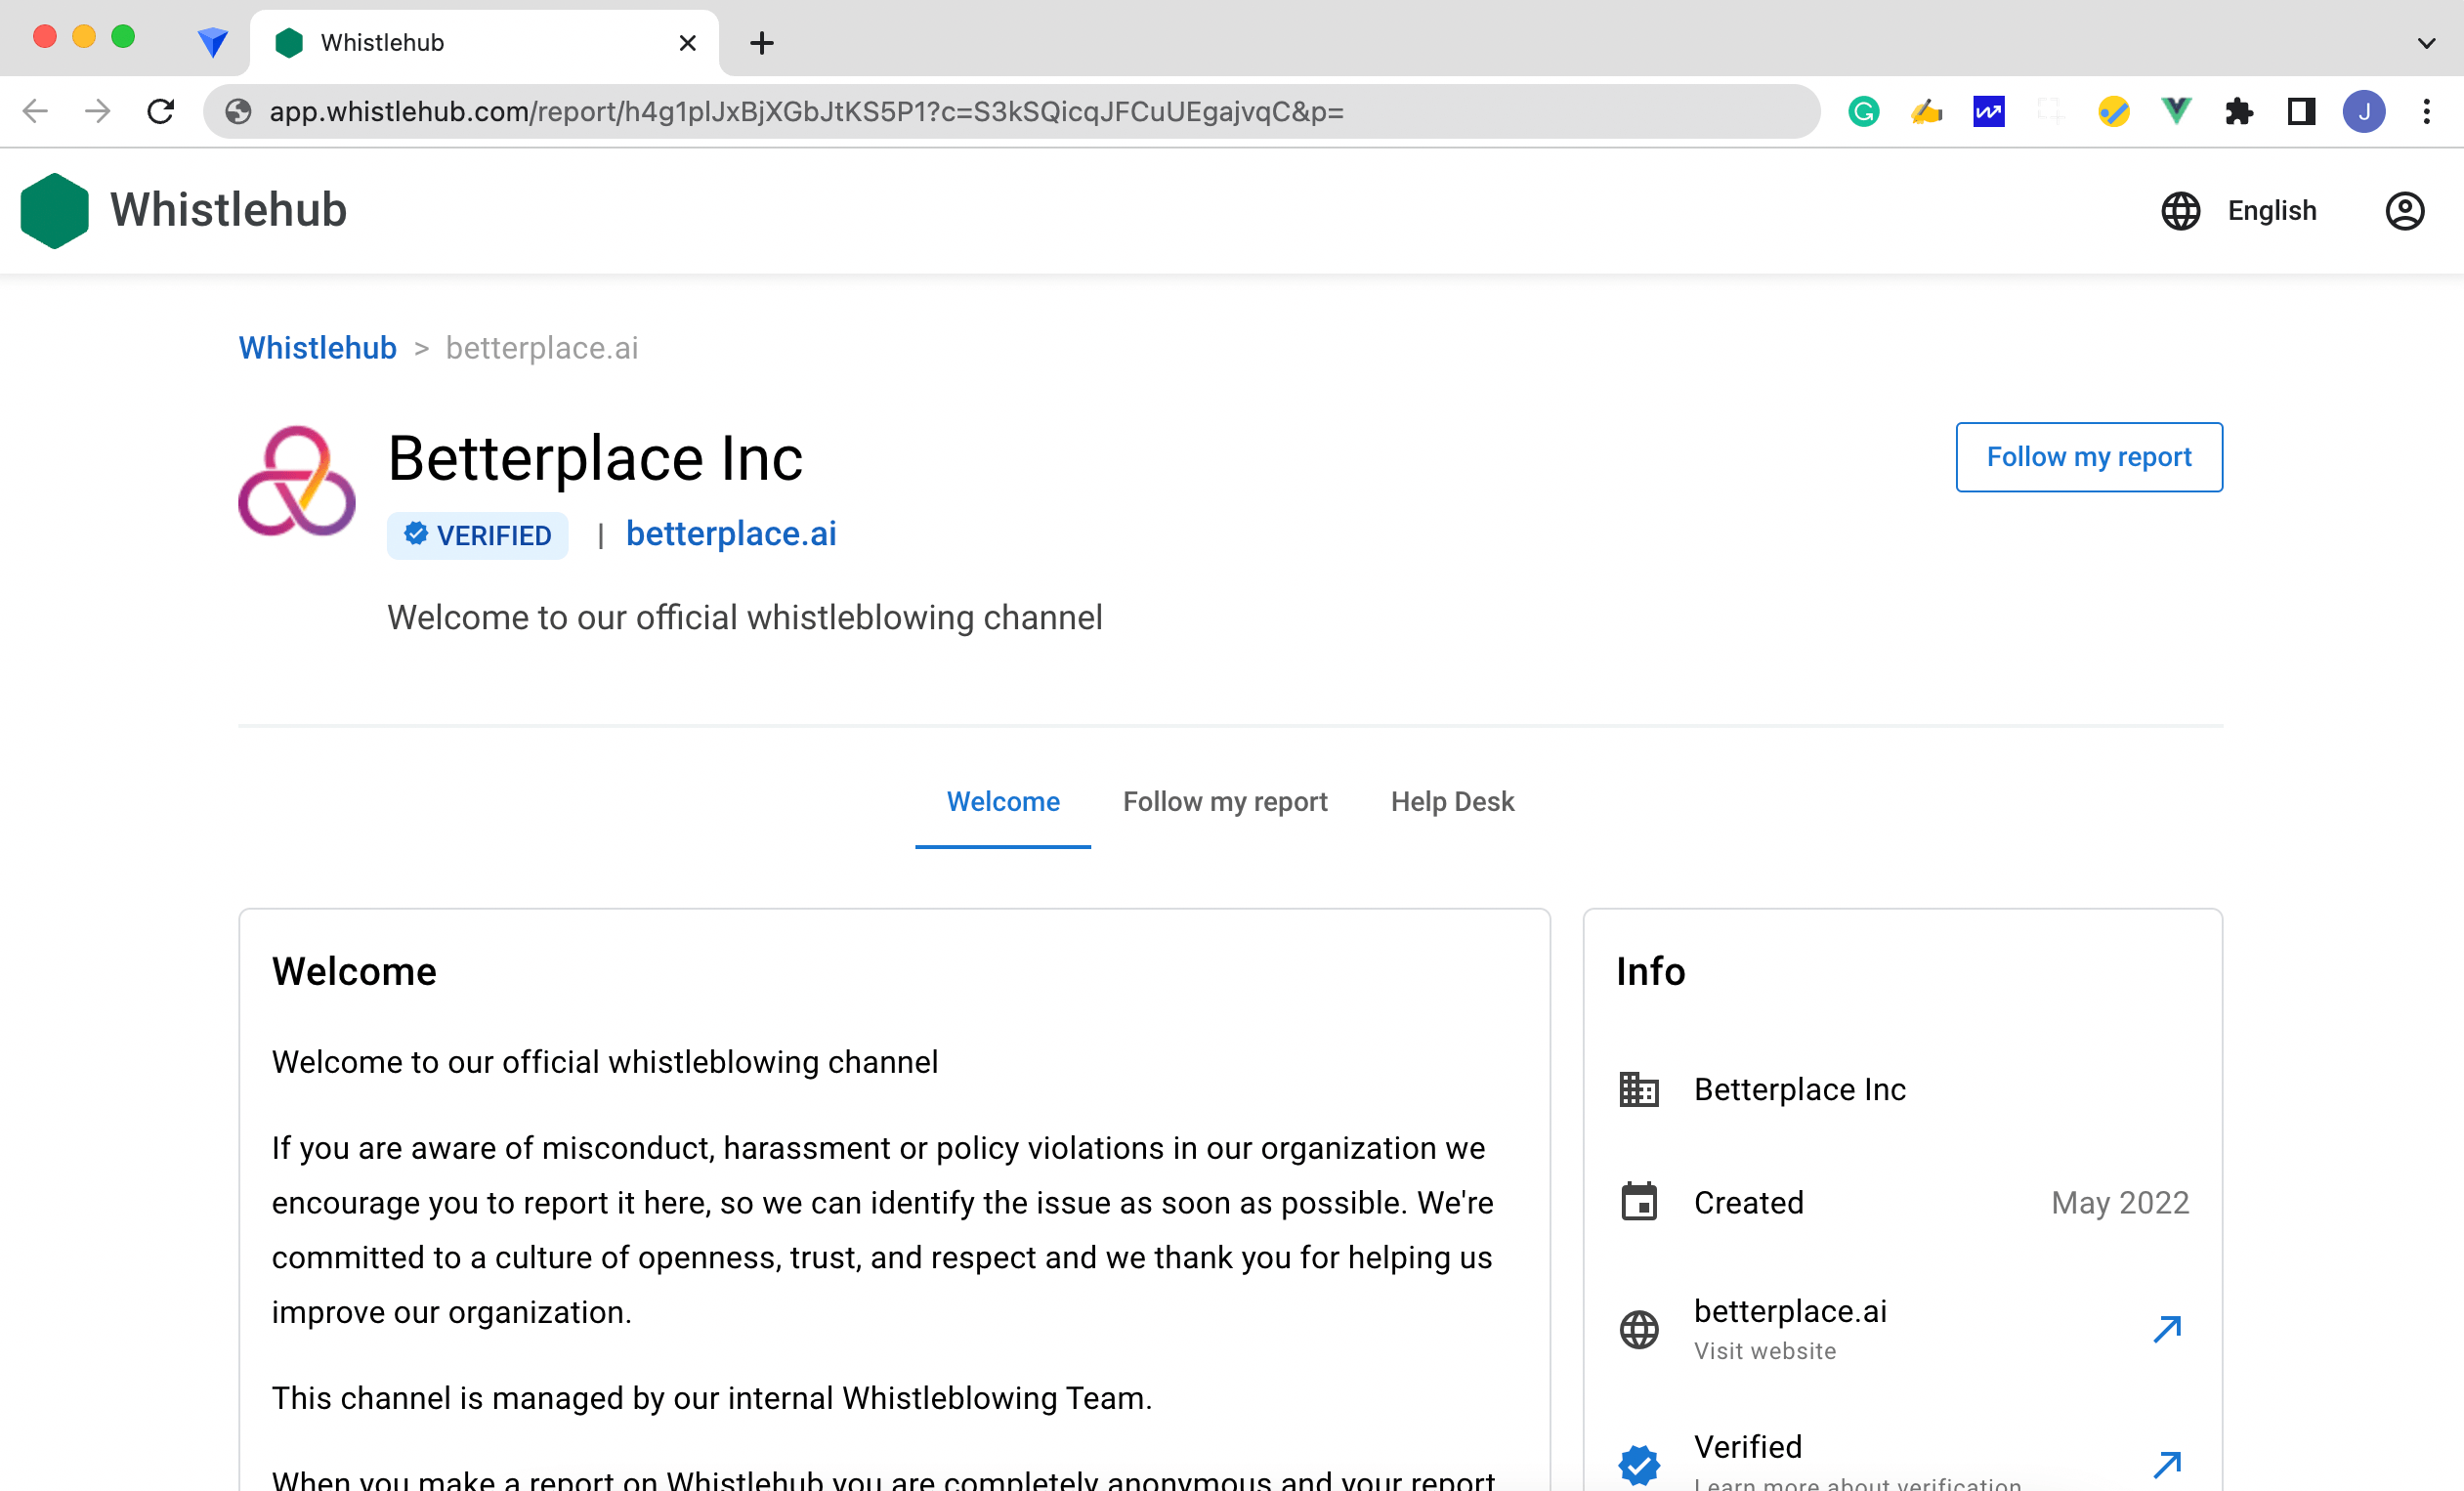Click the user account icon top right
This screenshot has height=1491, width=2464.
click(x=2406, y=210)
